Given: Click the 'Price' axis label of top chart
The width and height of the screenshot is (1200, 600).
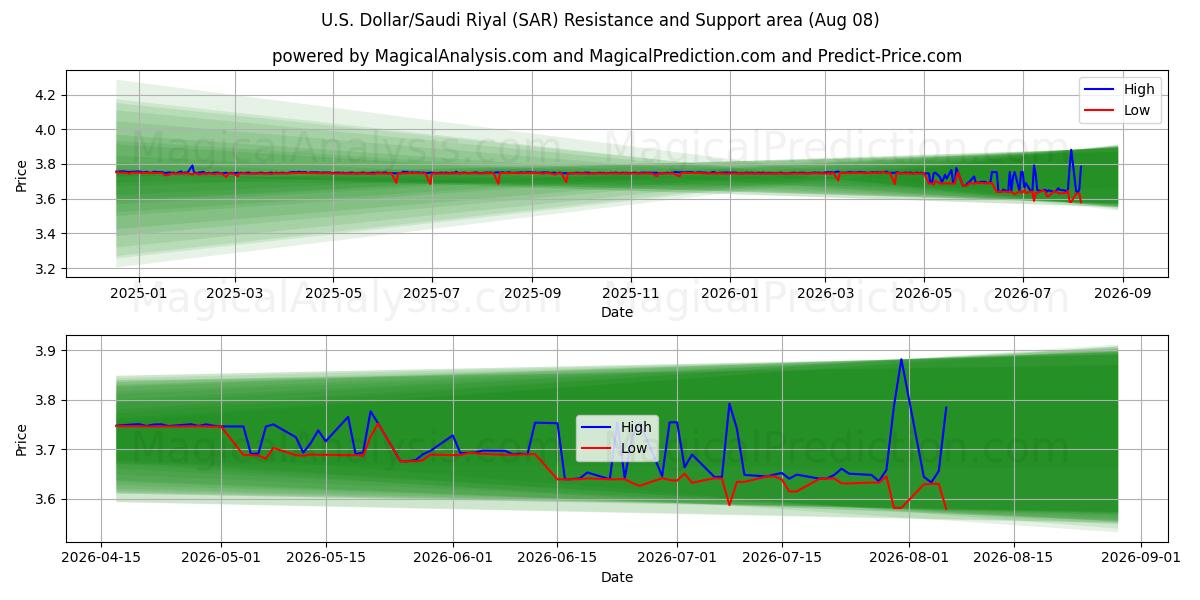Looking at the screenshot, I should (x=22, y=174).
